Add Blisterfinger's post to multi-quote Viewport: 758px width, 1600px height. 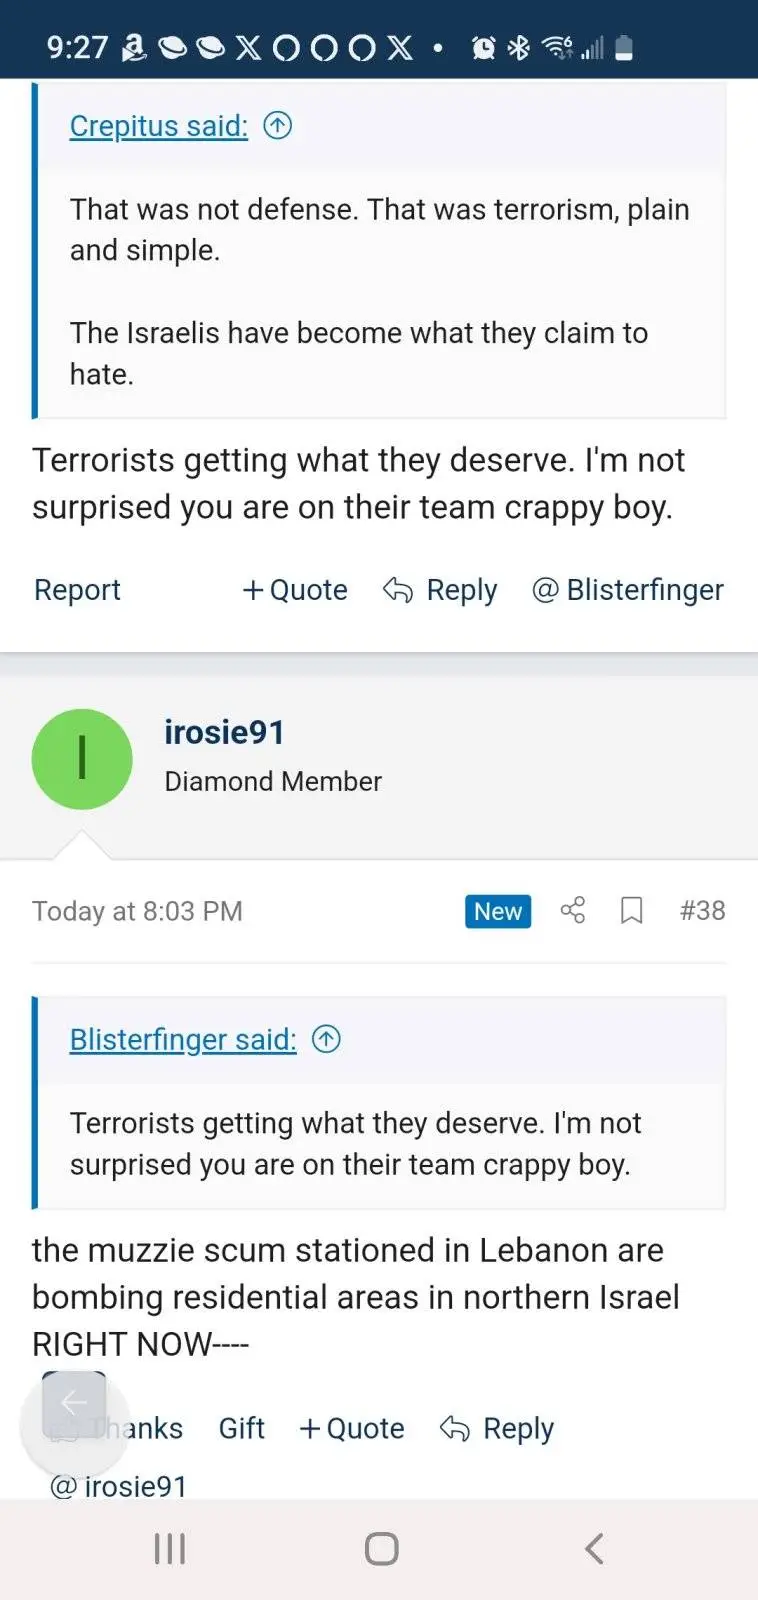click(x=295, y=590)
